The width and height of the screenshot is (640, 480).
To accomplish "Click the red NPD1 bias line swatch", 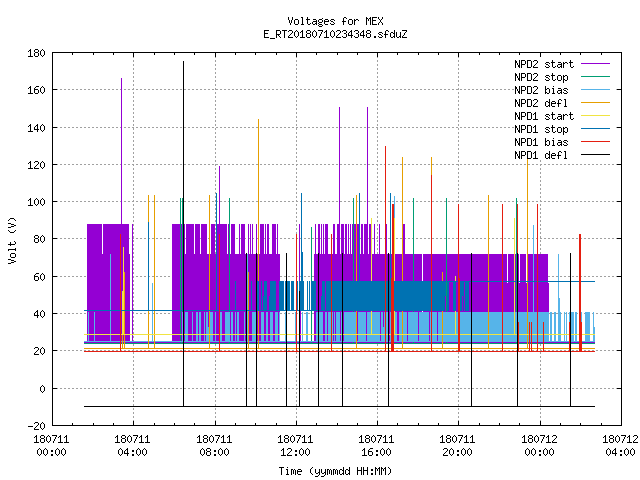I will (x=595, y=142).
